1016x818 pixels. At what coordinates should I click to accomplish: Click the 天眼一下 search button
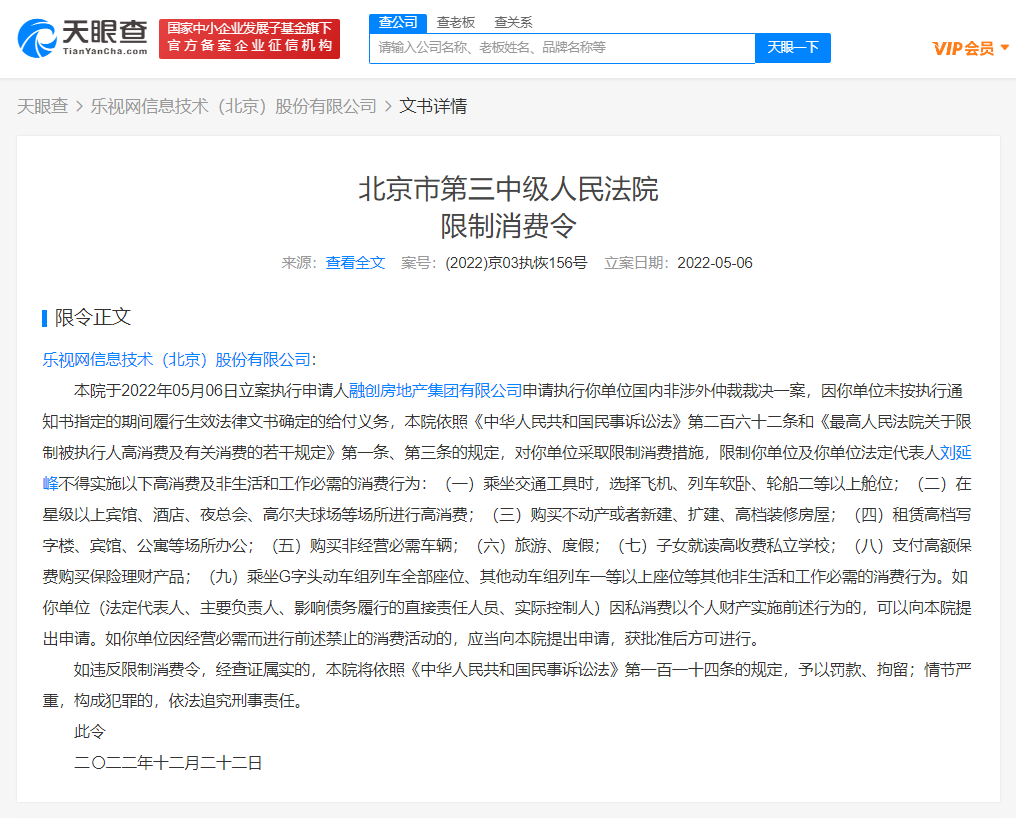click(x=793, y=48)
